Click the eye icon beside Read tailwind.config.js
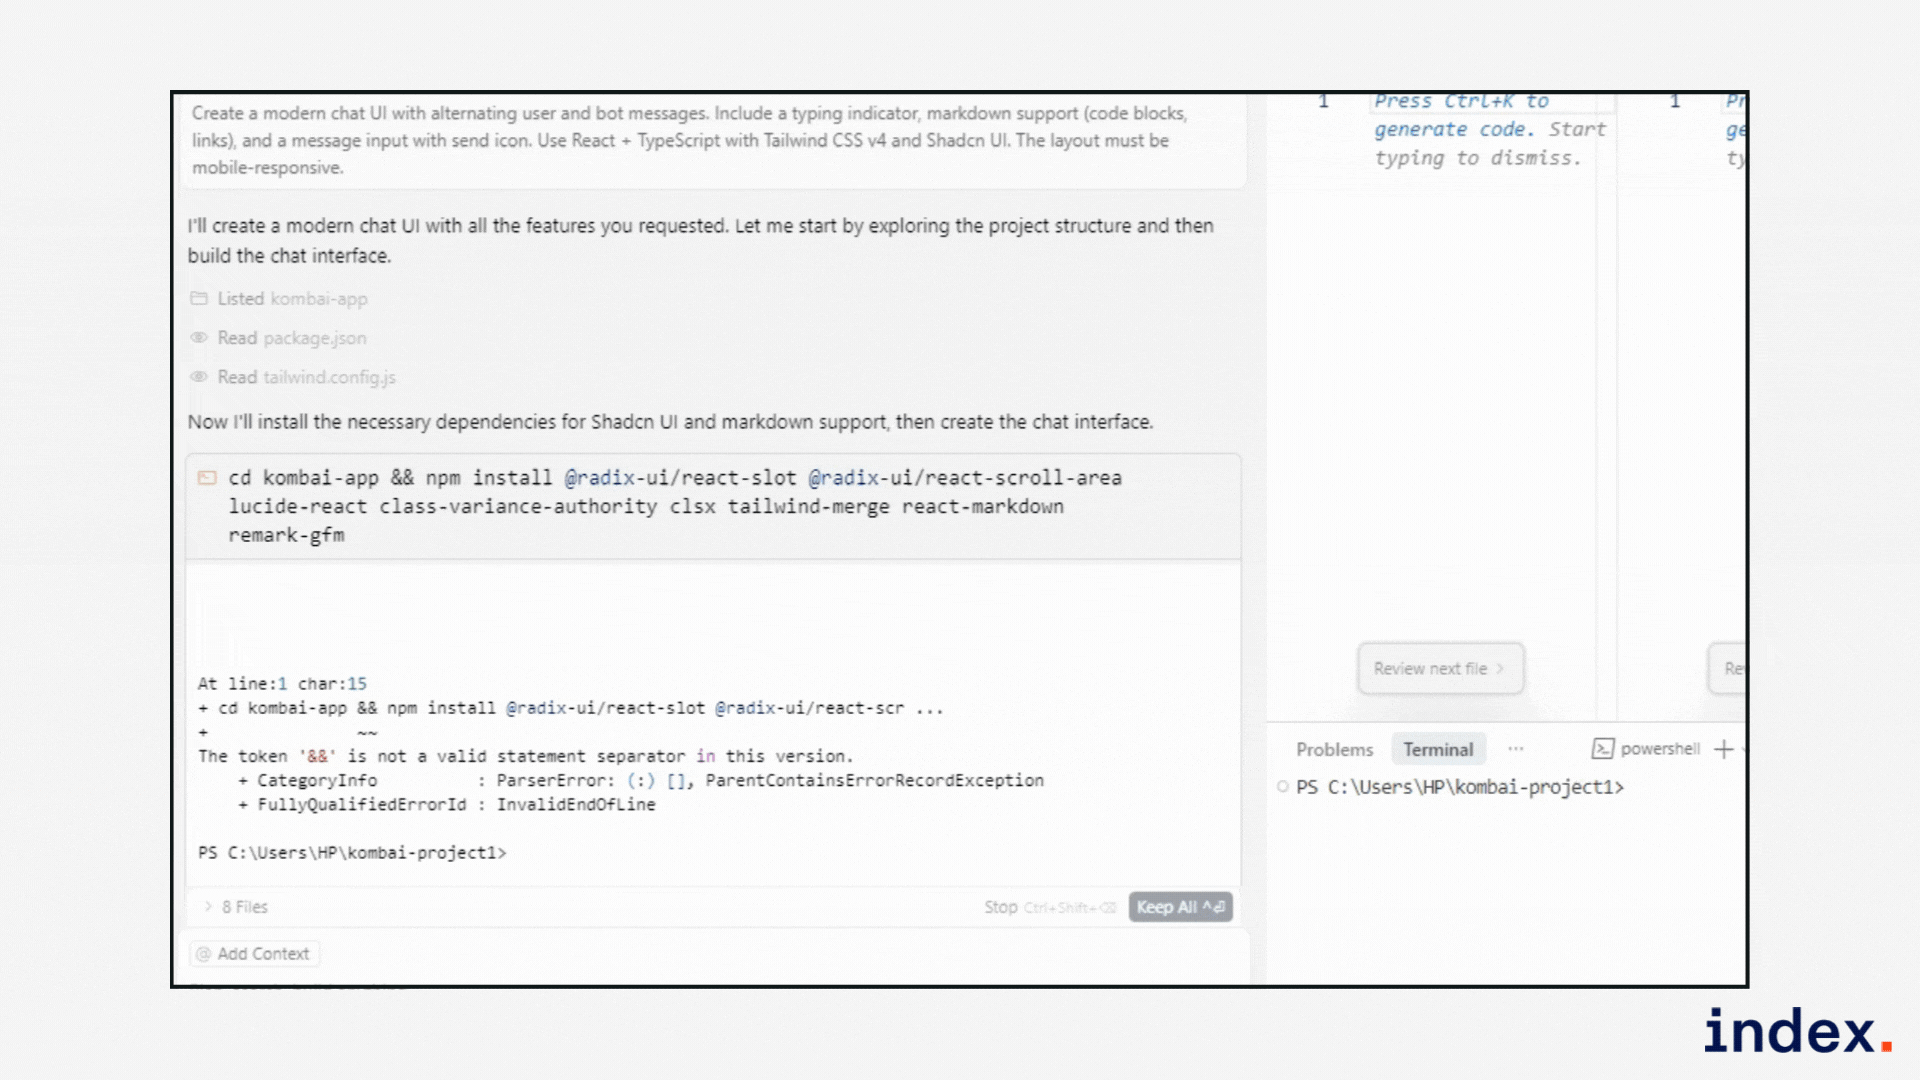1920x1080 pixels. click(x=199, y=377)
